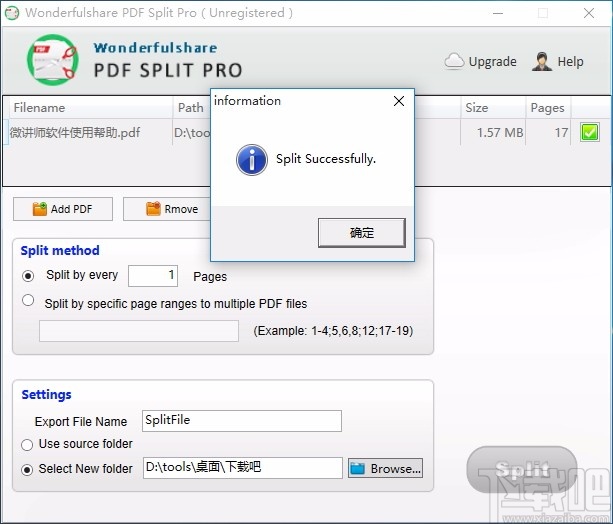
Task: Click the PDF Split Pro scissors logo
Action: [x=53, y=60]
